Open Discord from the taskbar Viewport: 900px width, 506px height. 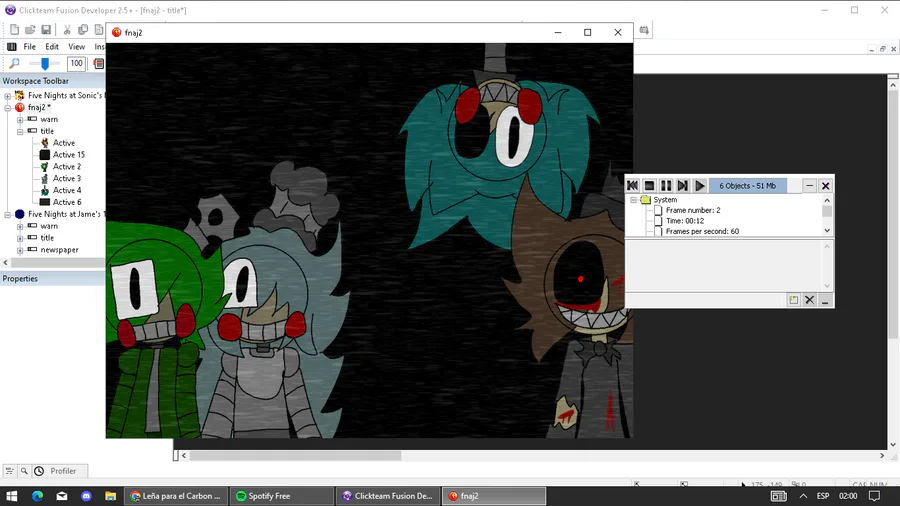pos(86,496)
